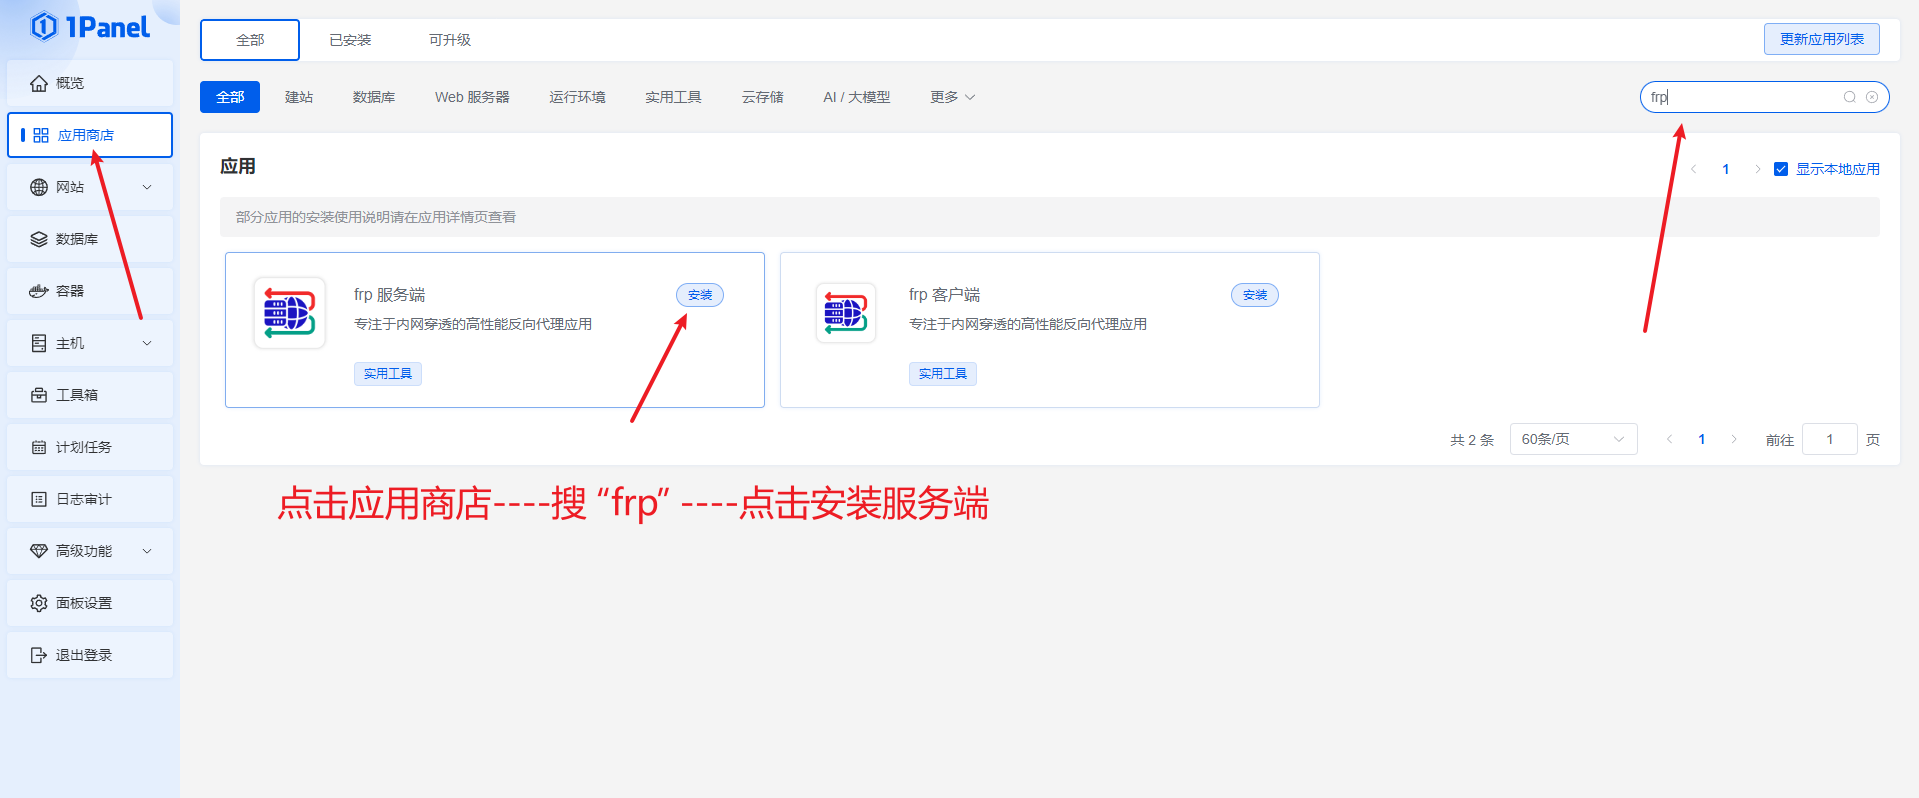Open the 60条/页 page size dropdown

click(1573, 439)
